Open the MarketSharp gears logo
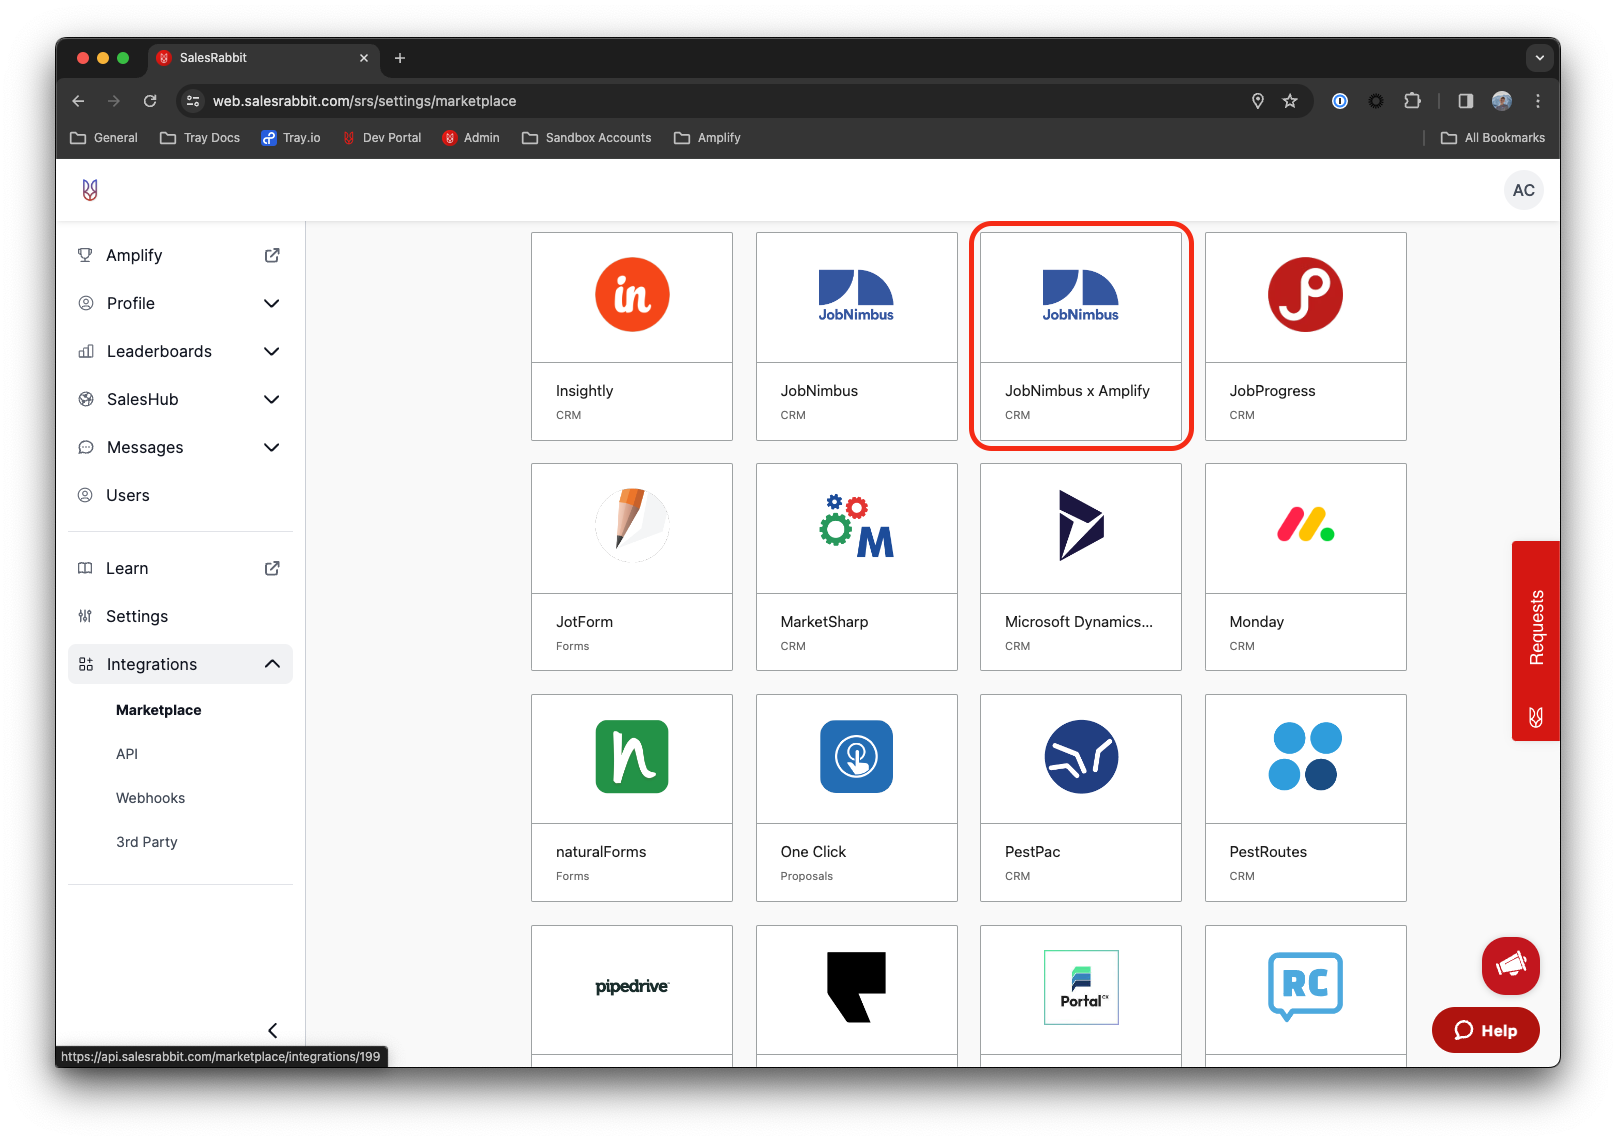The image size is (1616, 1141). [856, 525]
